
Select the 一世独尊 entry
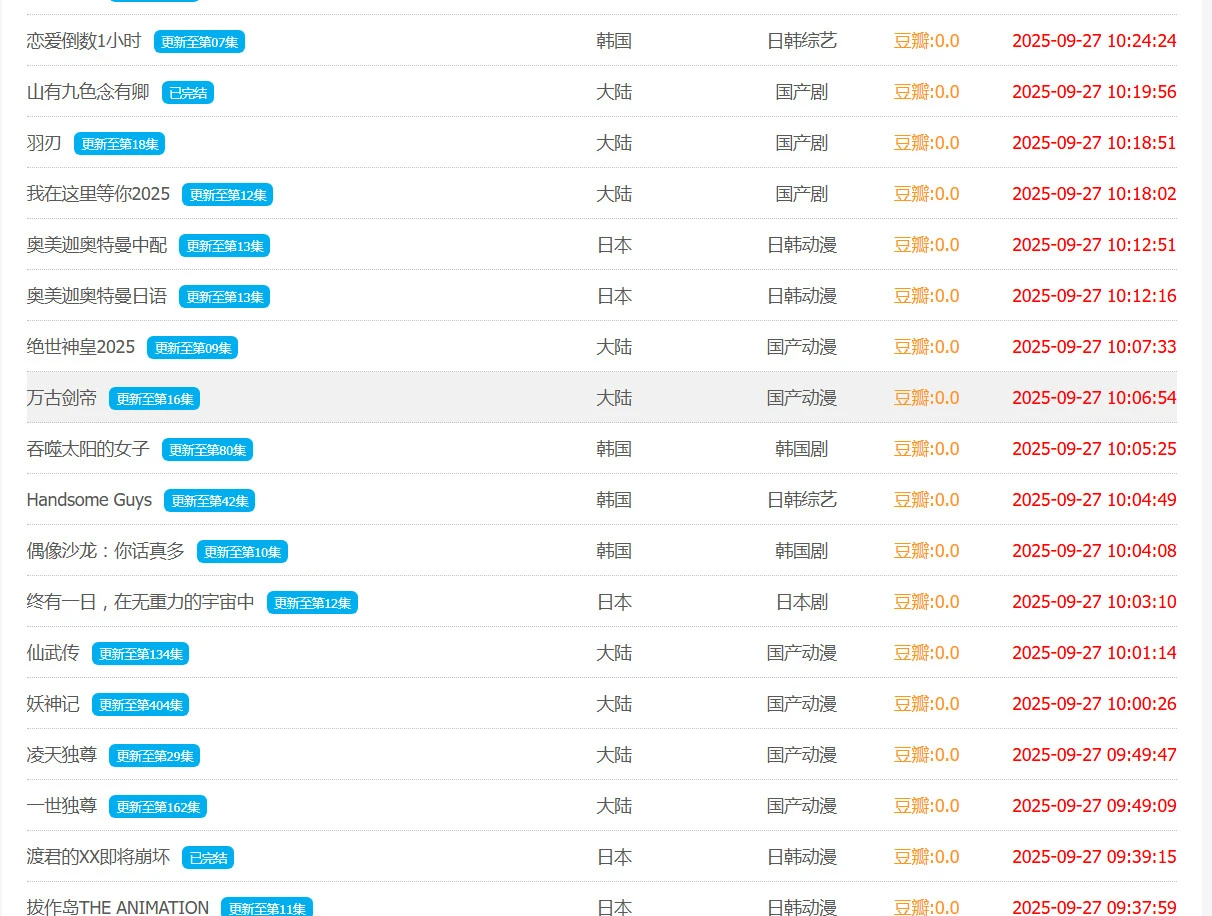point(62,806)
